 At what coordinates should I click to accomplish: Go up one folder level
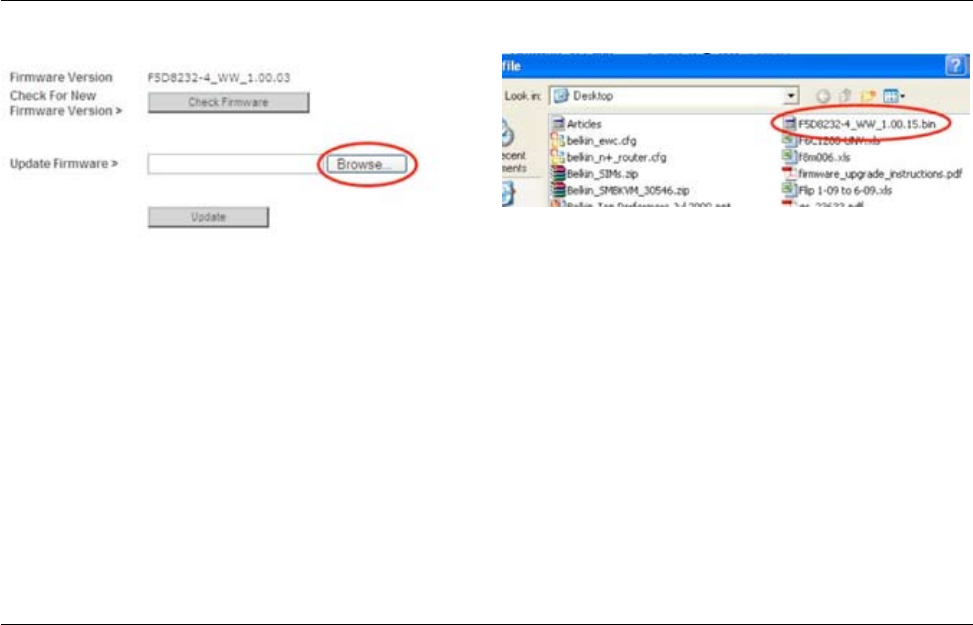[845, 96]
